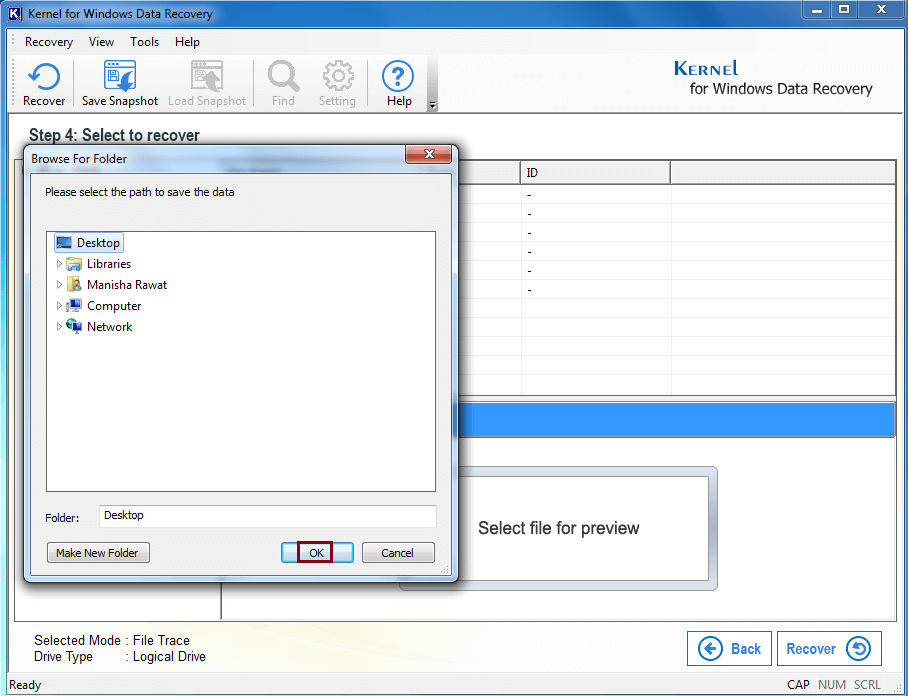Screen dimensions: 908x696
Task: Click the Libraries folder icon
Action: tap(74, 264)
